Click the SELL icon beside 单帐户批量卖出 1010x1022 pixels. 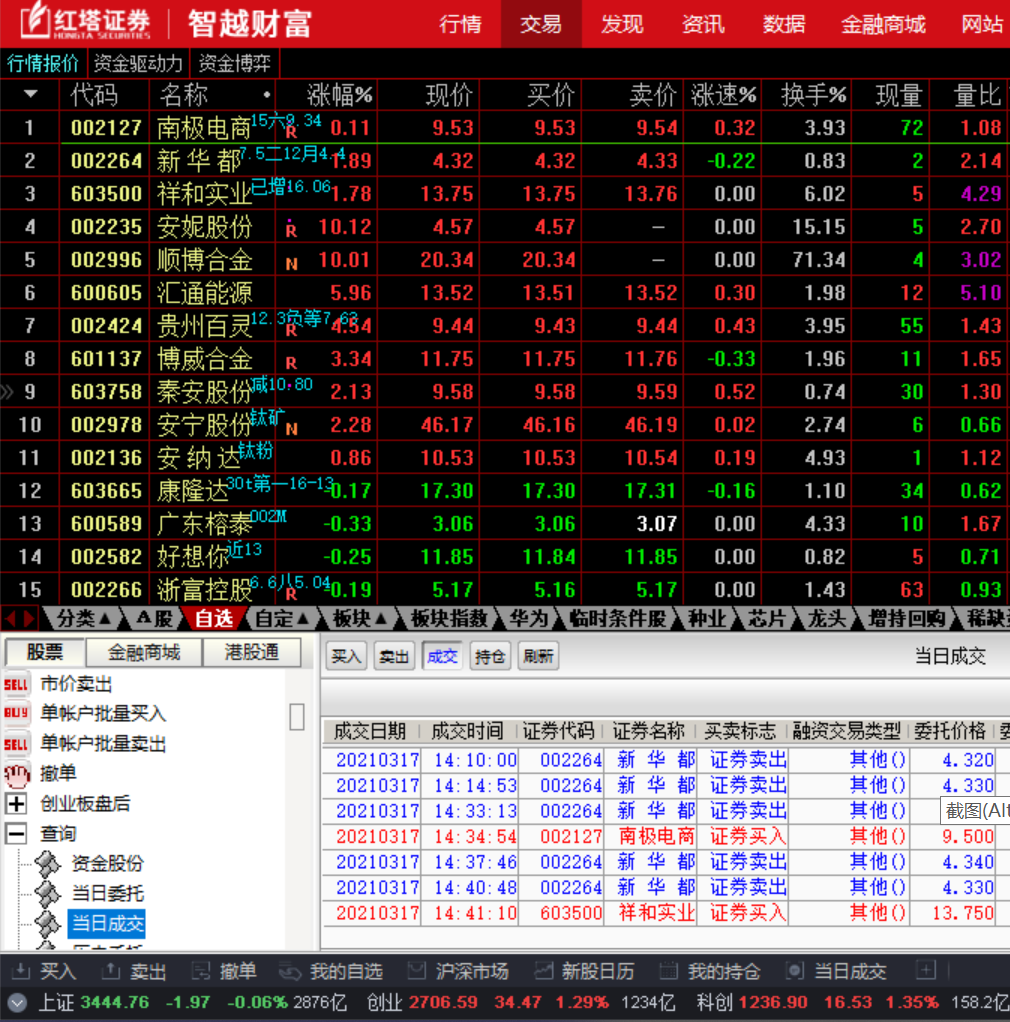pyautogui.click(x=16, y=744)
